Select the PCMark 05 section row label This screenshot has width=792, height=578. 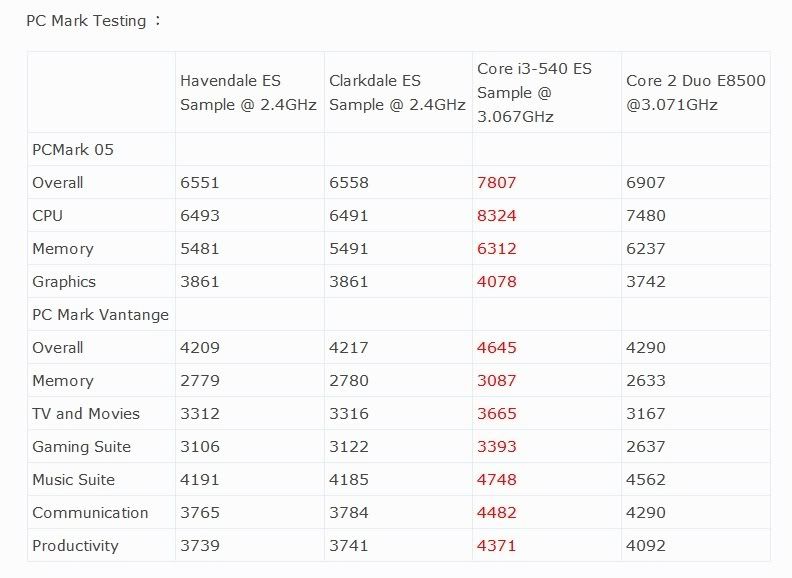tap(73, 150)
